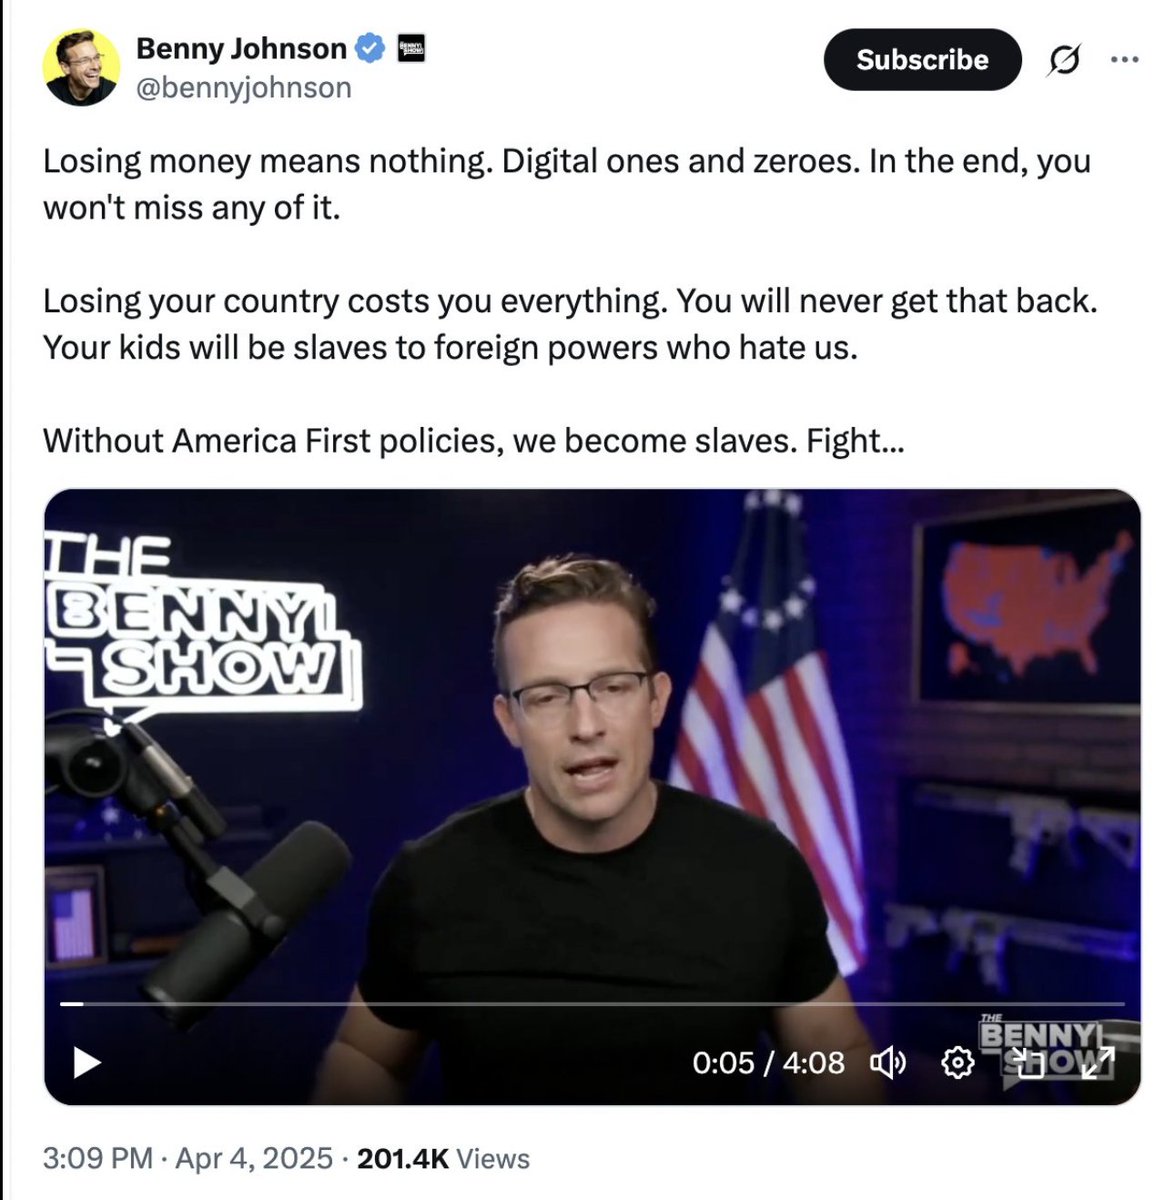This screenshot has width=1165, height=1200.
Task: Click the 0:05 / 4:08 time display
Action: pyautogui.click(x=768, y=1062)
